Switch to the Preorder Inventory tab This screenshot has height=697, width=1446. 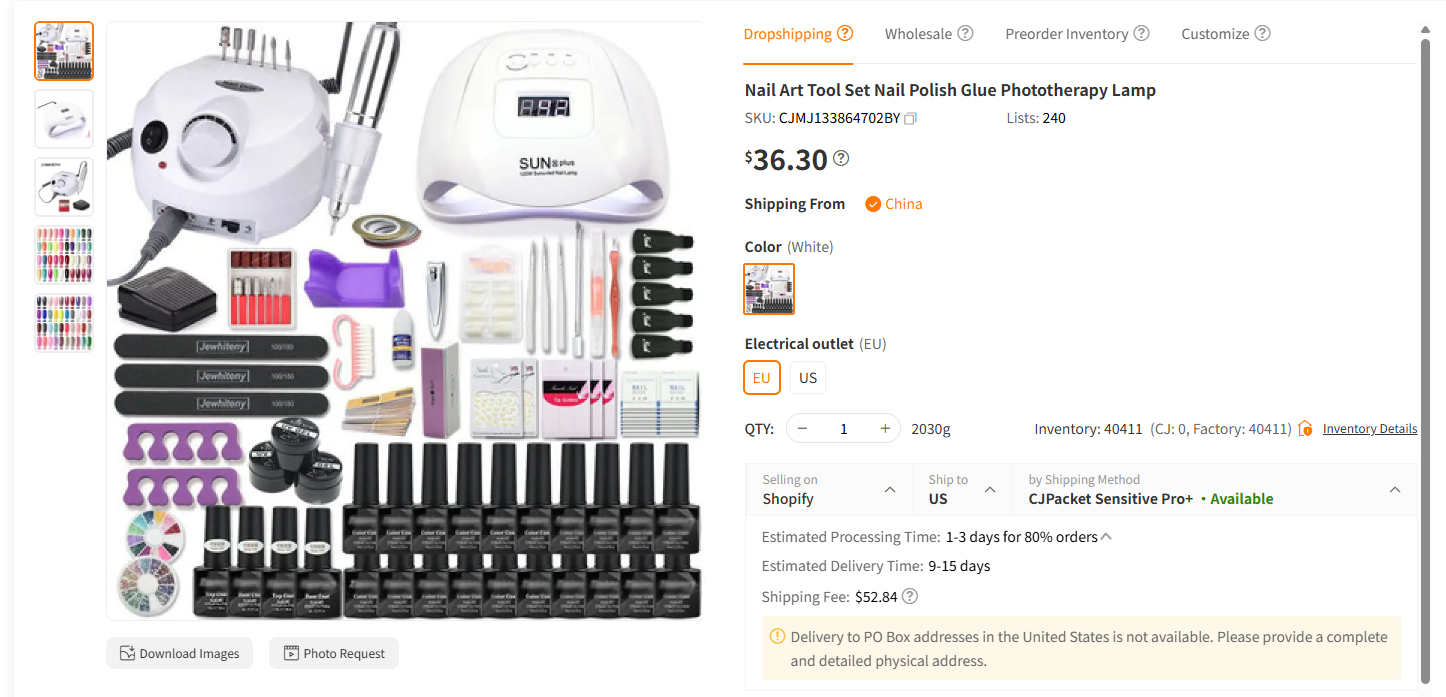[1066, 33]
